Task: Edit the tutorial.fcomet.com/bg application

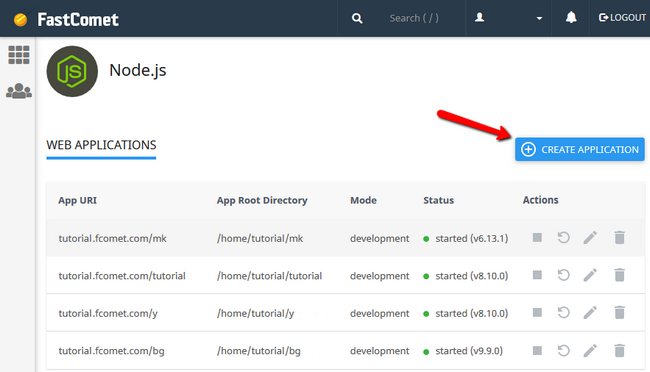Action: (x=590, y=350)
